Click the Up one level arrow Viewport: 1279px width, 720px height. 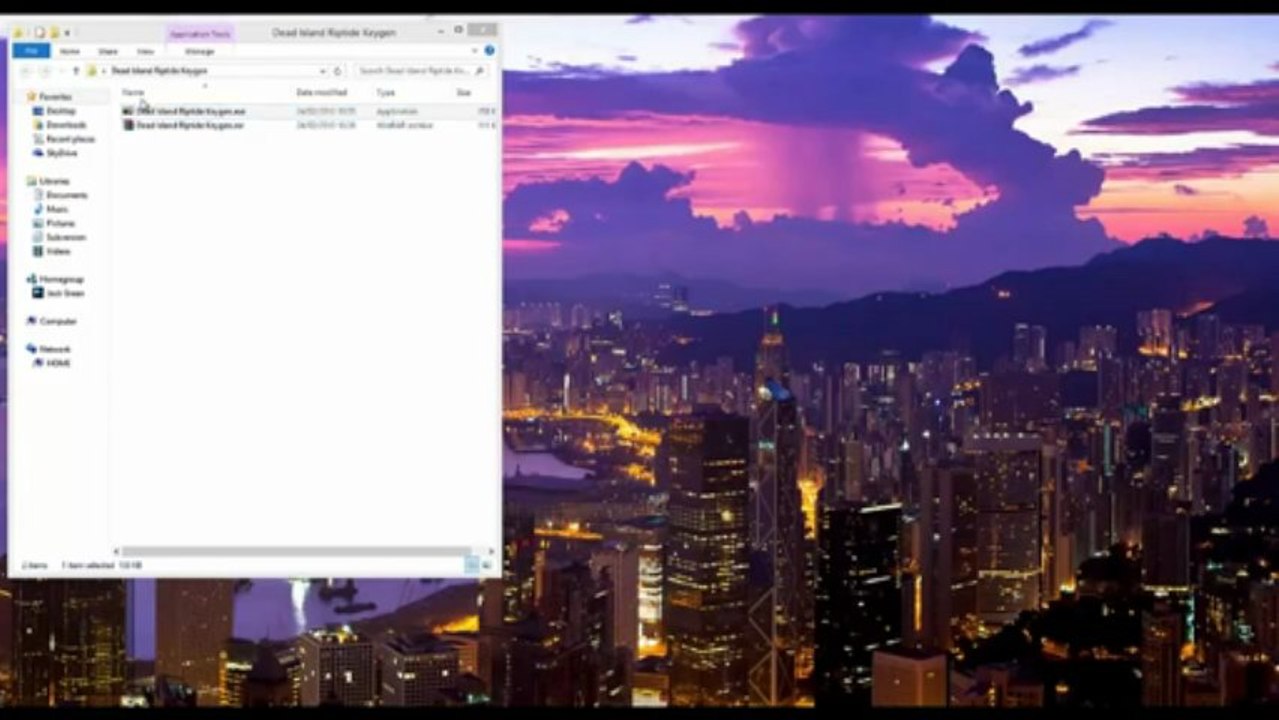(75, 71)
